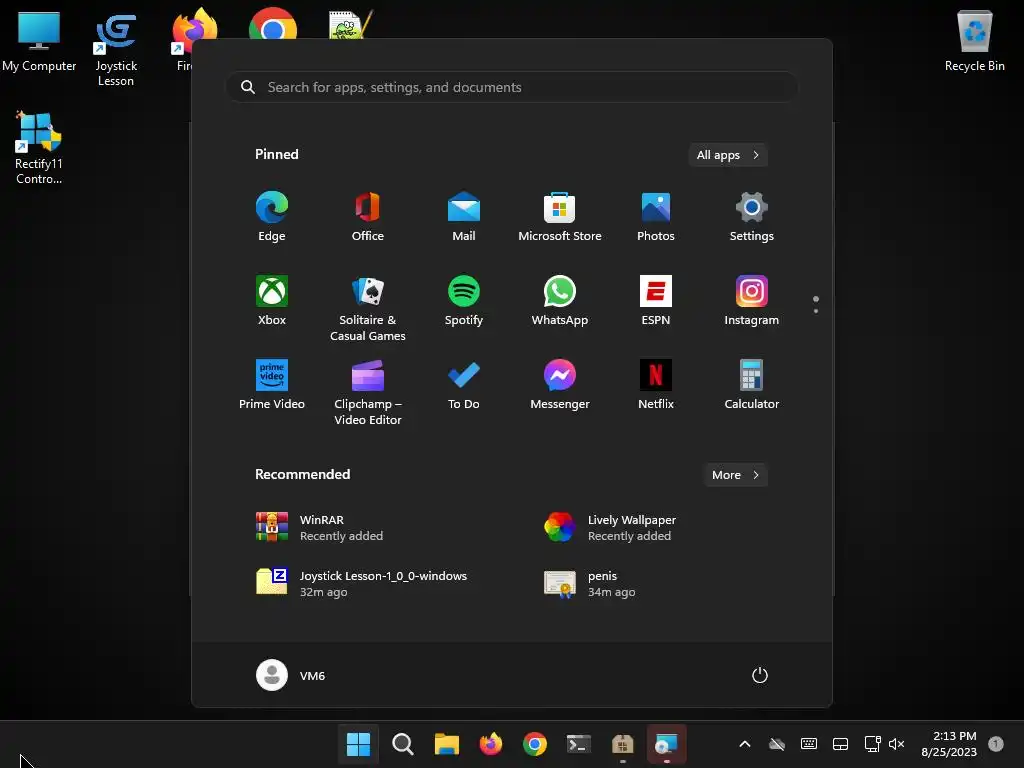Open the WhatsApp app
Viewport: 1024px width, 768px height.
click(560, 300)
